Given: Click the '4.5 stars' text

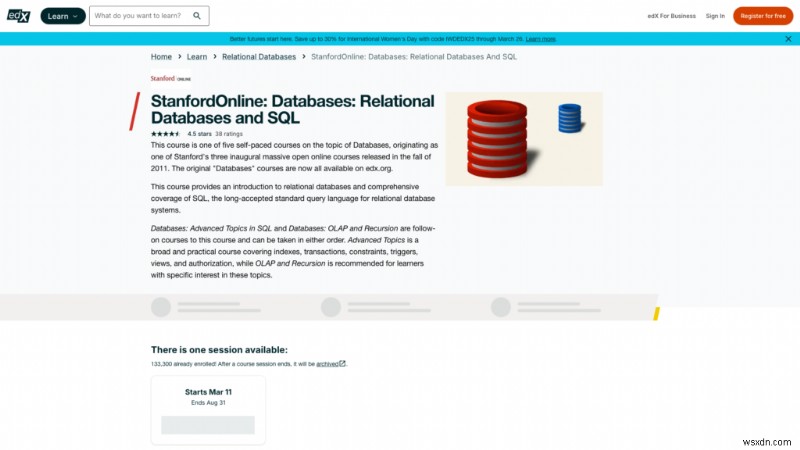Looking at the screenshot, I should (x=199, y=134).
